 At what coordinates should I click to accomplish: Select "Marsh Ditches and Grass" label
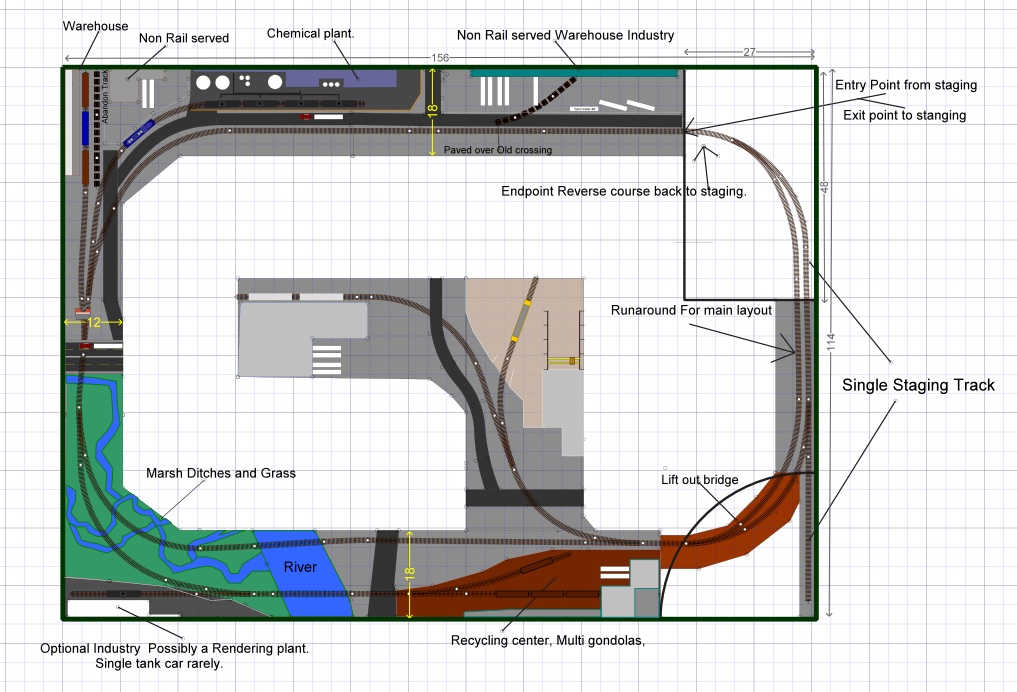tap(221, 473)
